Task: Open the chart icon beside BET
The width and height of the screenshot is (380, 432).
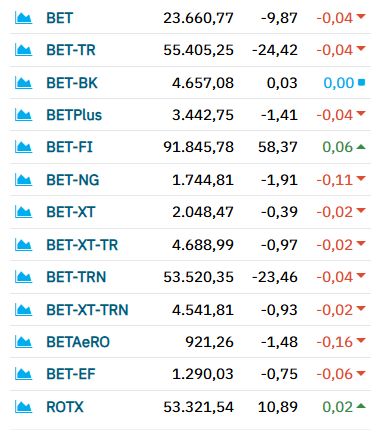Action: coord(23,18)
